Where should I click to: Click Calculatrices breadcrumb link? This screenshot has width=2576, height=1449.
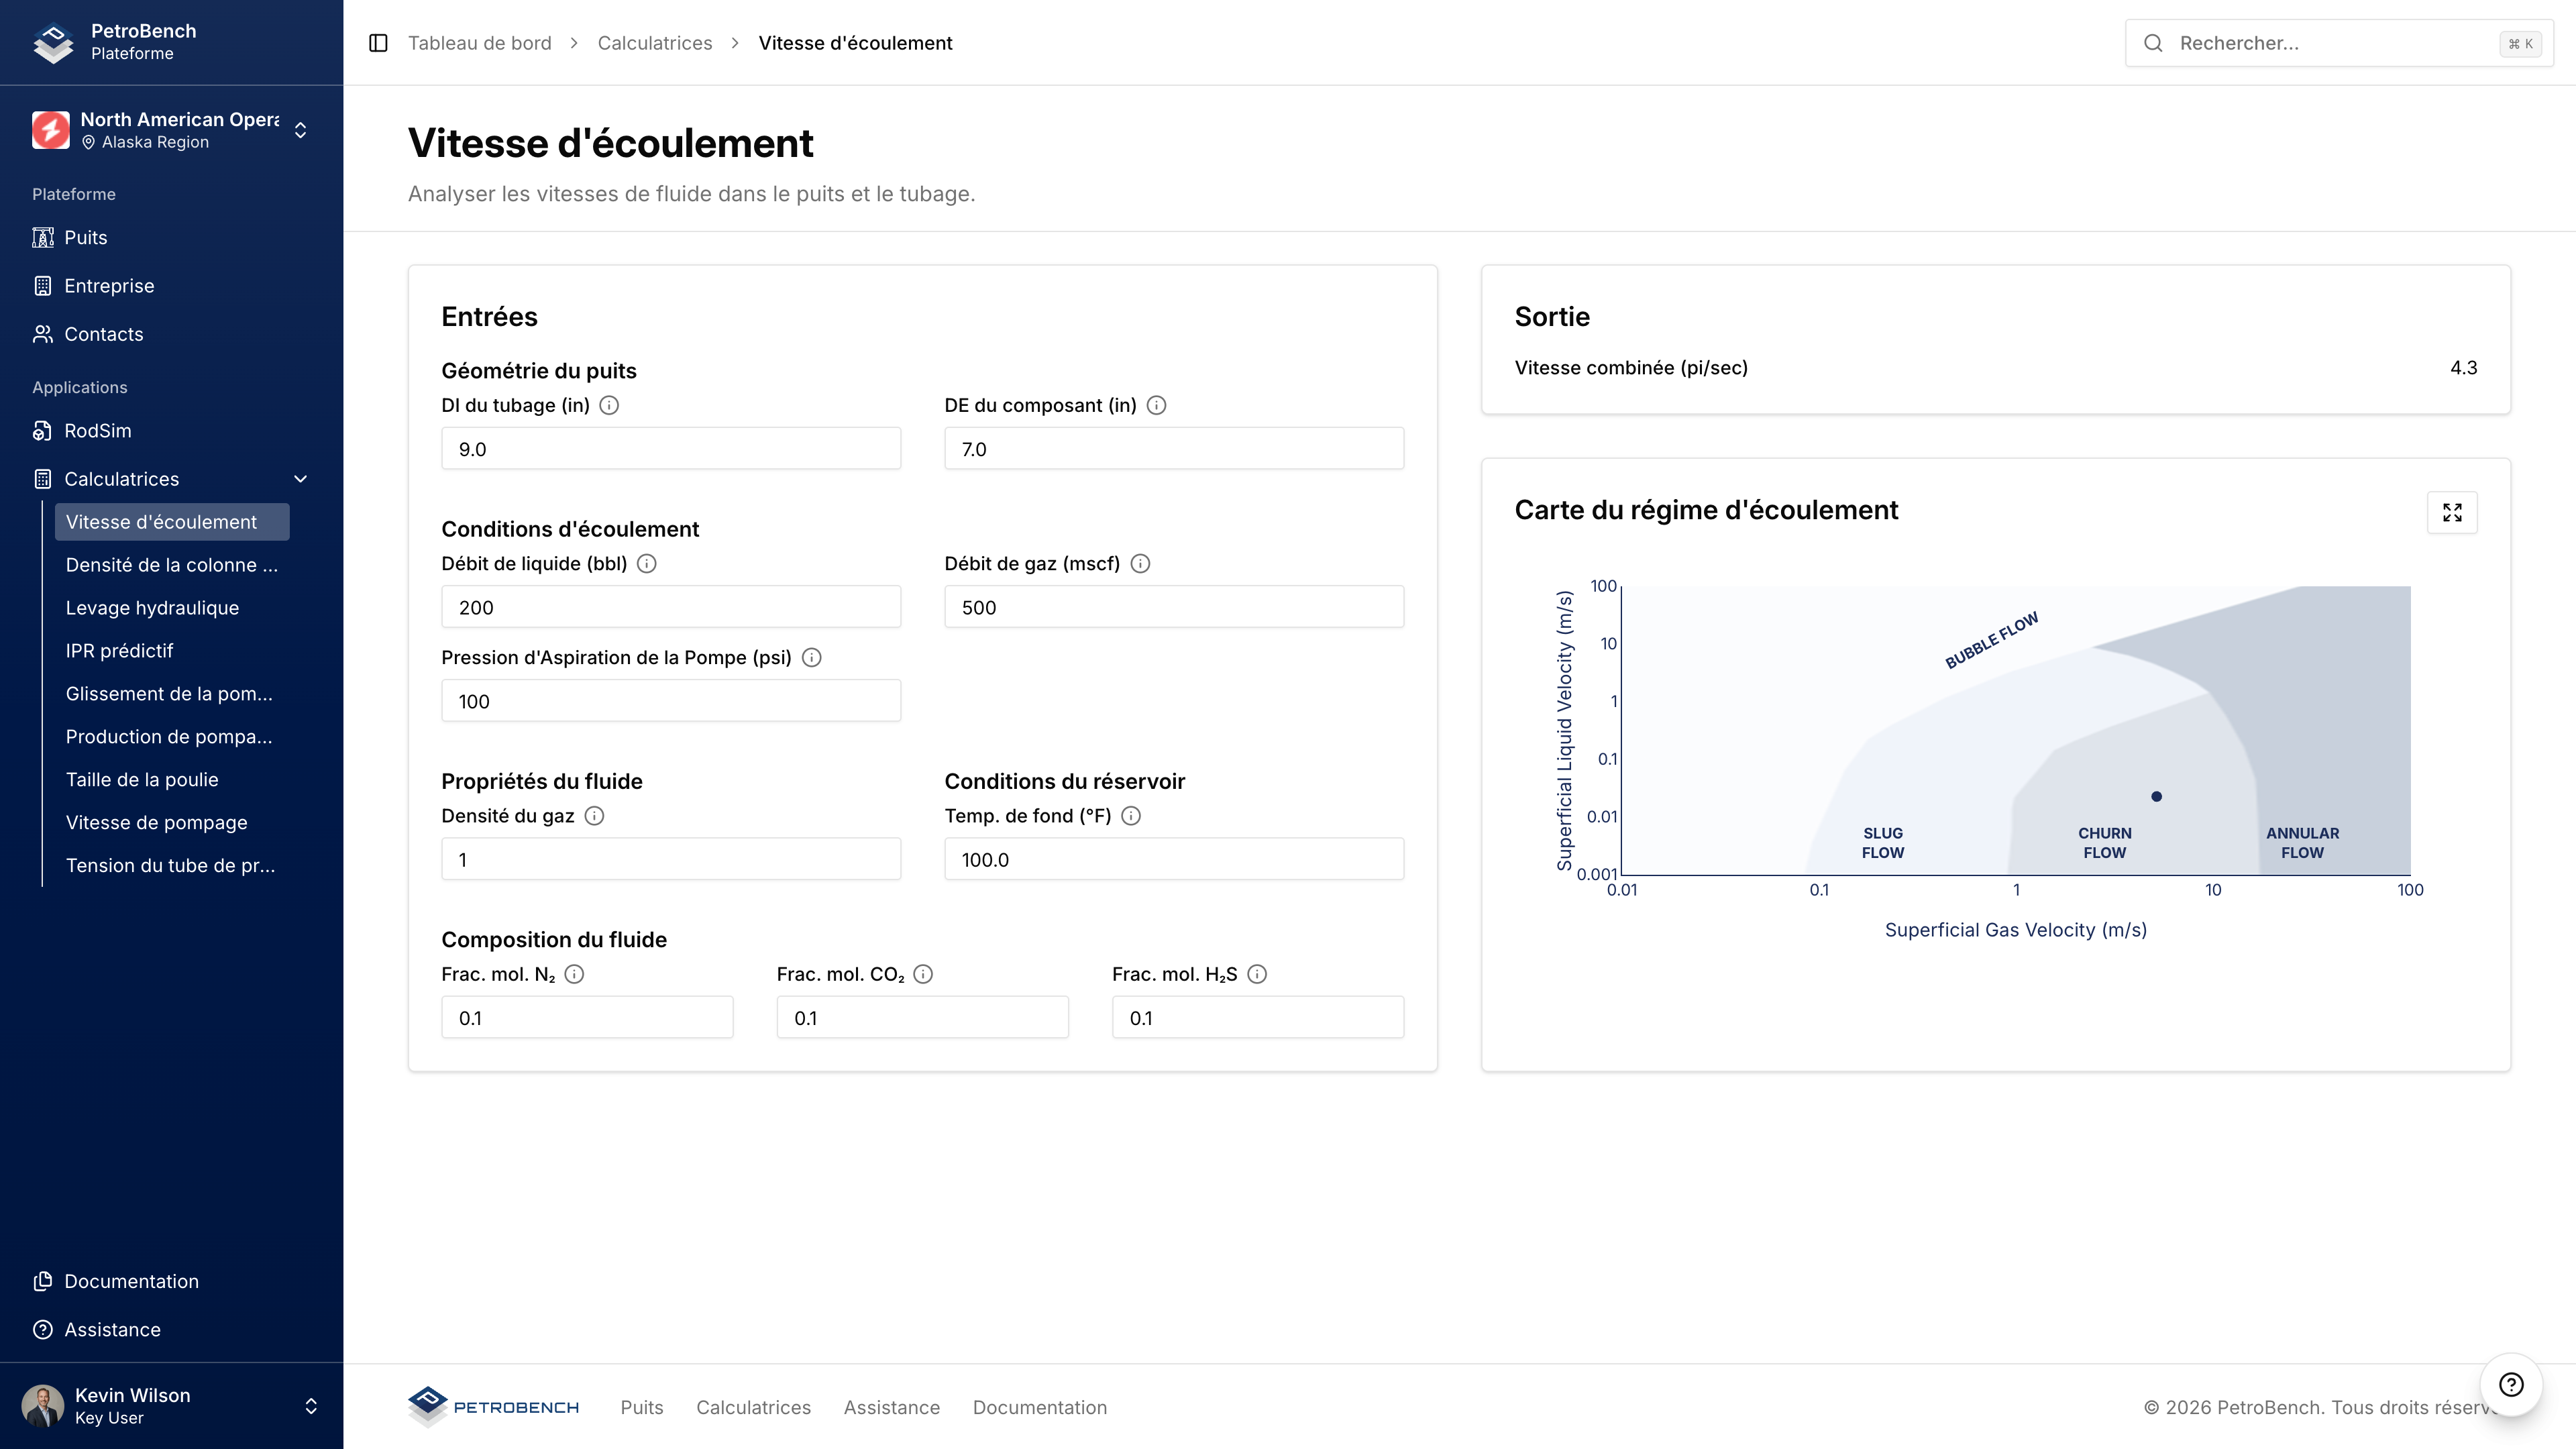coord(654,43)
